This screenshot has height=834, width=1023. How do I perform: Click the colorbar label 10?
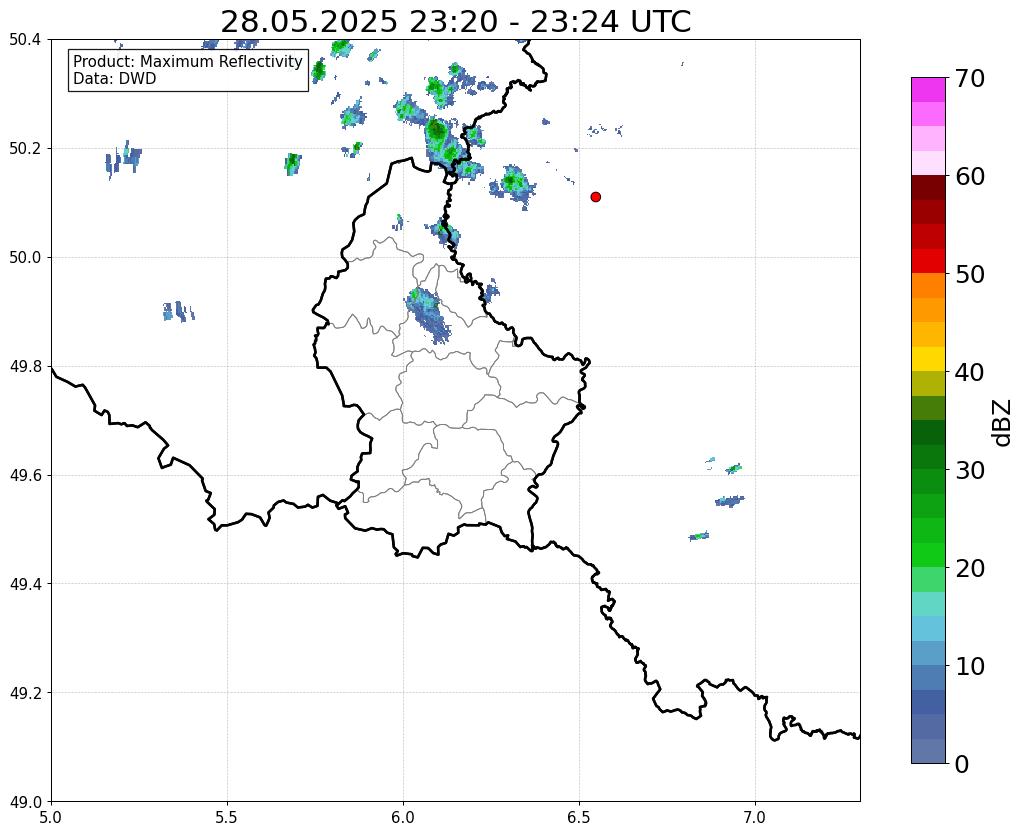click(x=970, y=666)
